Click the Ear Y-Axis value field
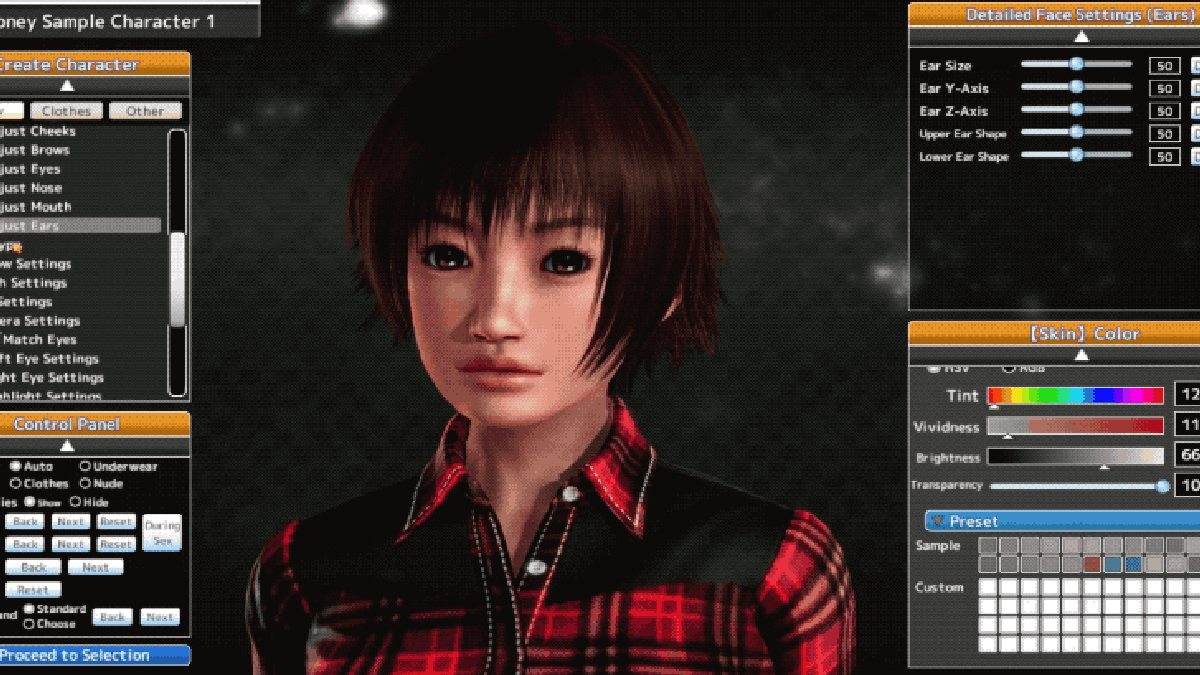Screen dimensions: 1200x675 pos(1165,89)
